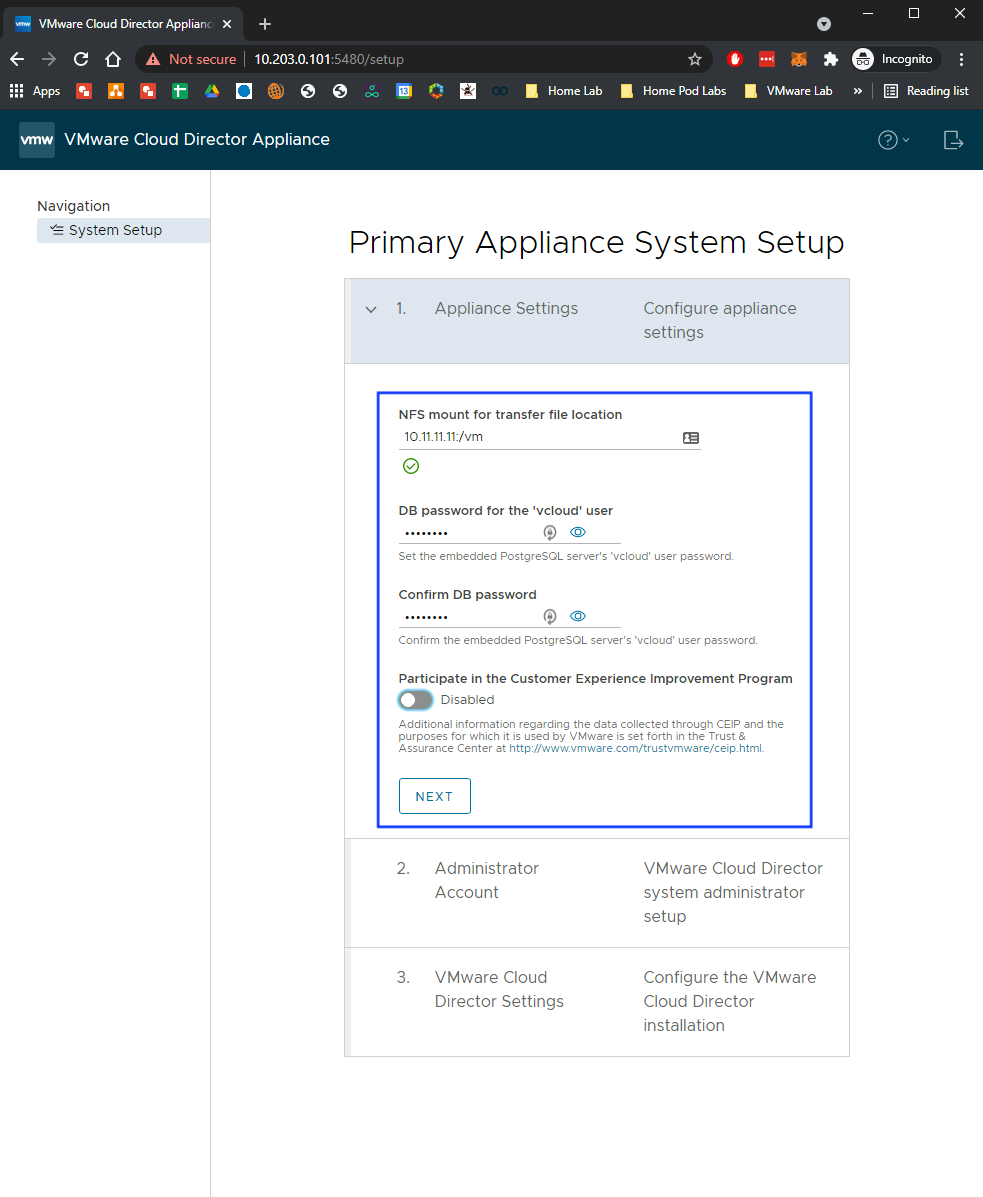The height and width of the screenshot is (1197, 983).
Task: Select System Setup in navigation
Action: (115, 230)
